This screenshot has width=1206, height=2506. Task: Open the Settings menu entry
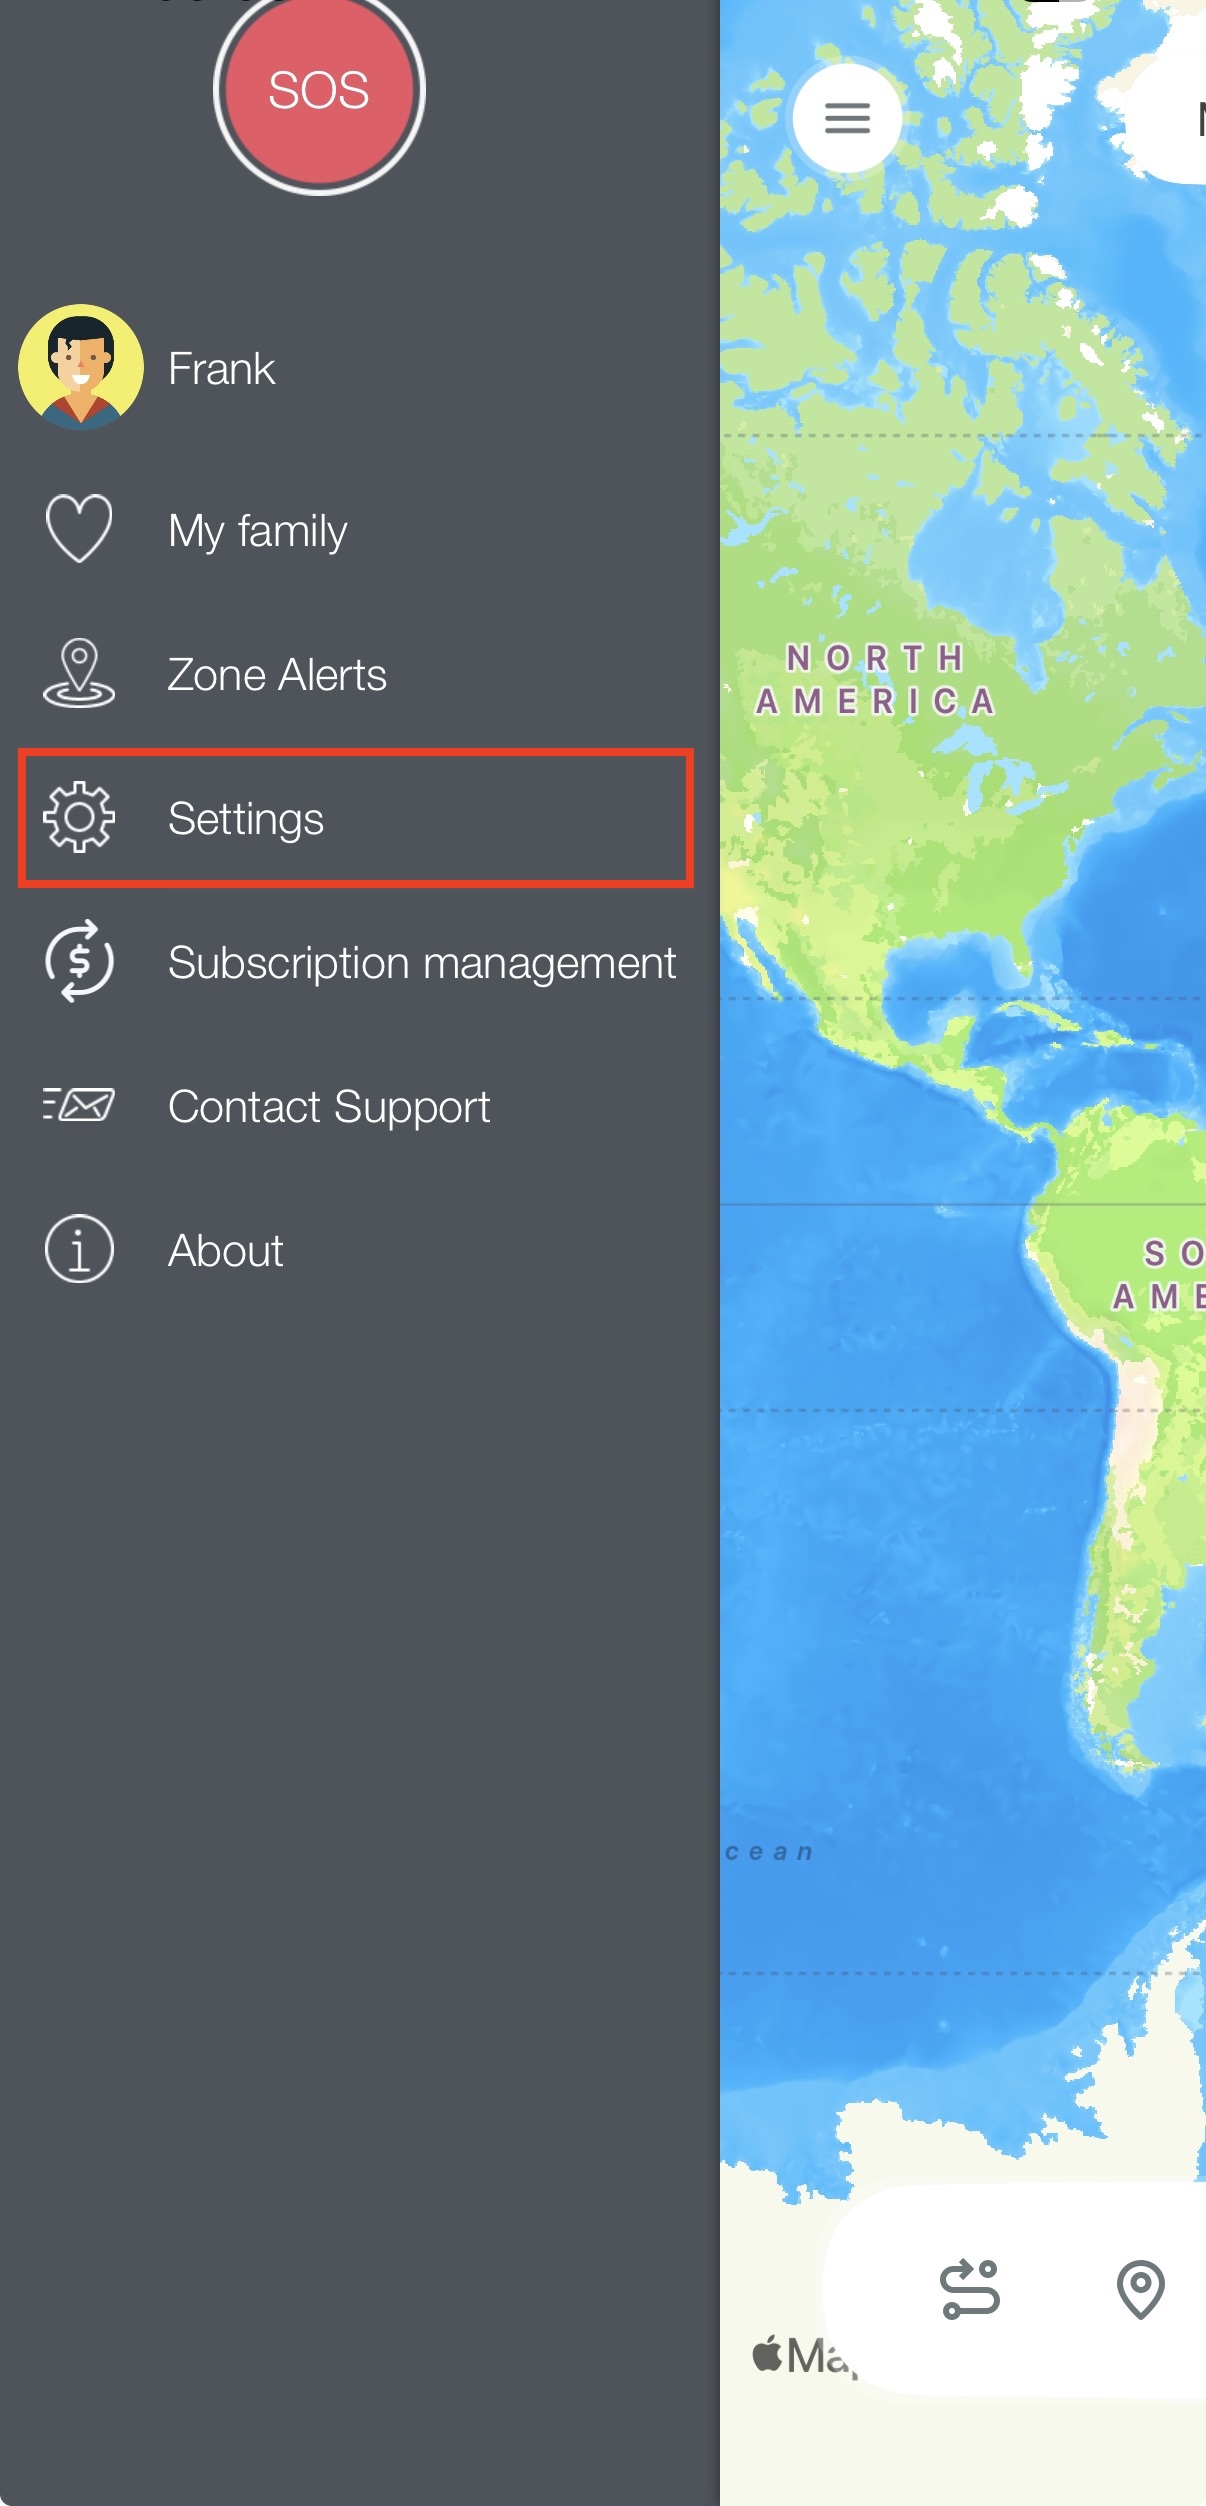click(x=356, y=818)
